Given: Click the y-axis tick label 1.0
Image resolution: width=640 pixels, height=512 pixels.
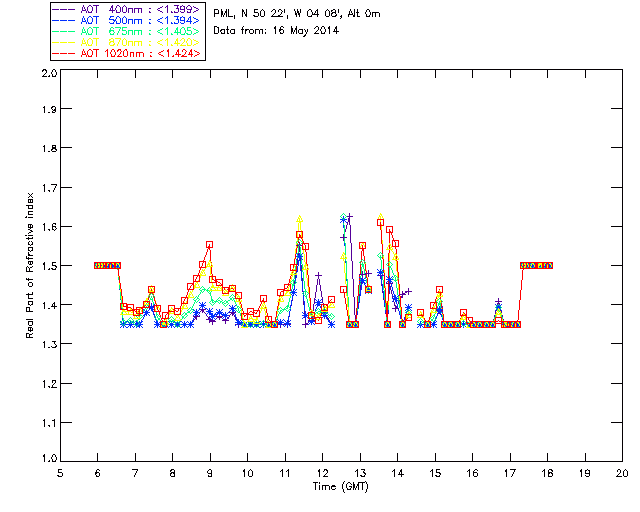Looking at the screenshot, I should (49, 458).
